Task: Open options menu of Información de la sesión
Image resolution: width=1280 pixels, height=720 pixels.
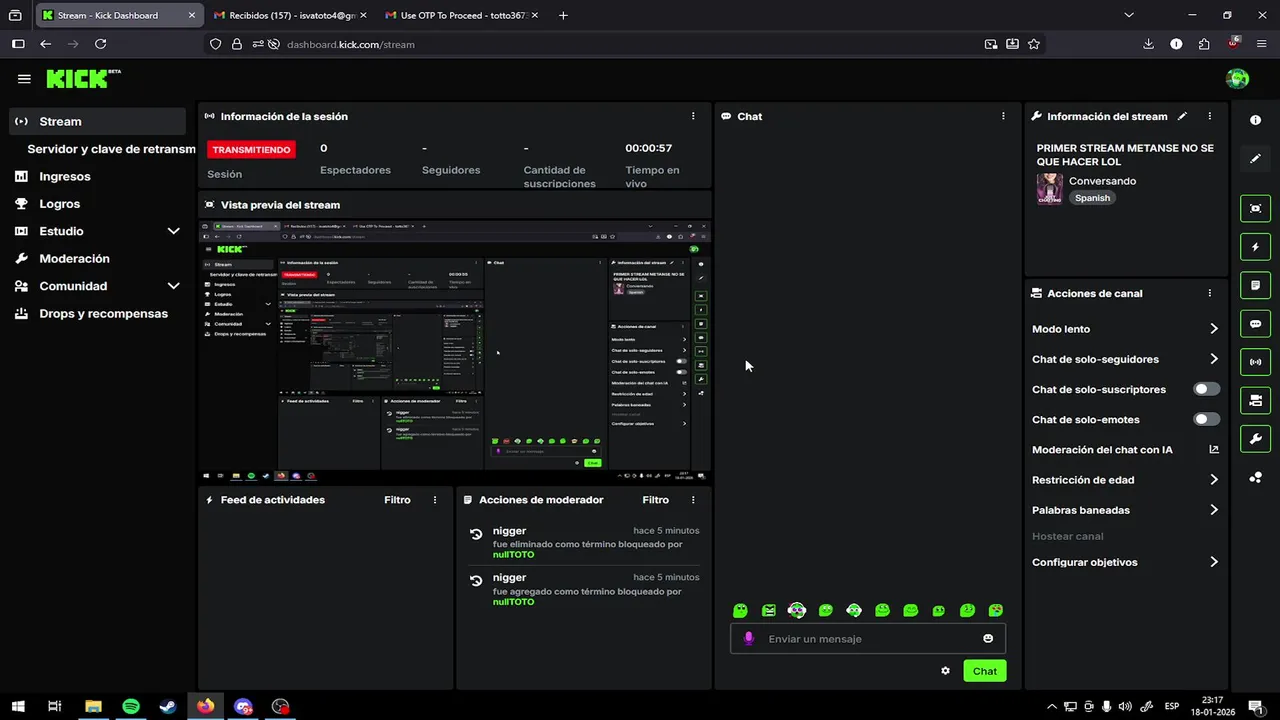Action: click(x=693, y=116)
